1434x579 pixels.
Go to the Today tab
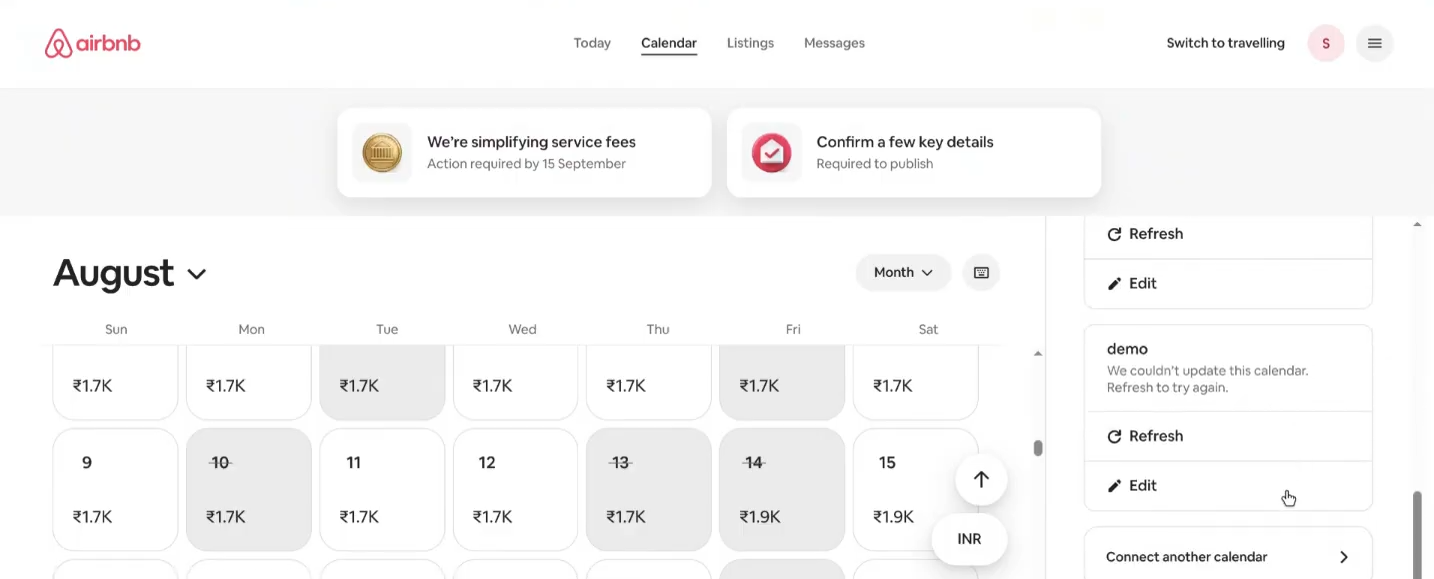(x=592, y=43)
